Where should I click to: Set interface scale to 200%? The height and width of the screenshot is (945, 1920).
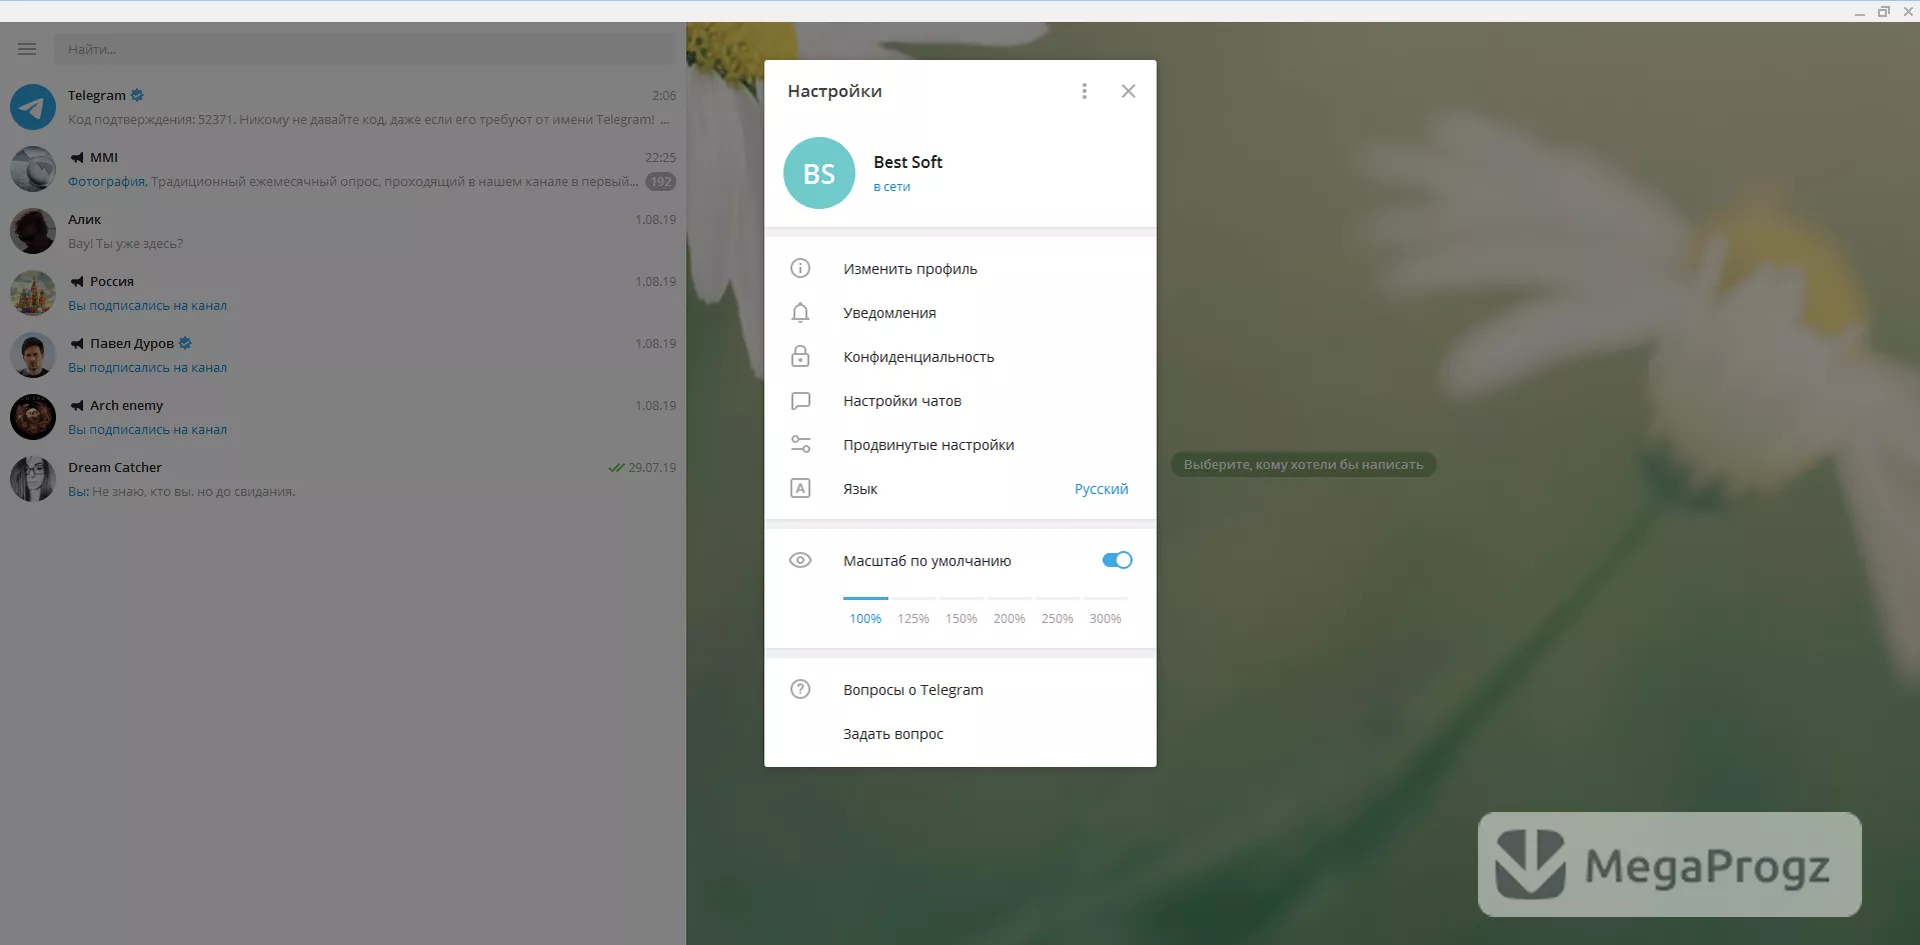click(x=1009, y=618)
